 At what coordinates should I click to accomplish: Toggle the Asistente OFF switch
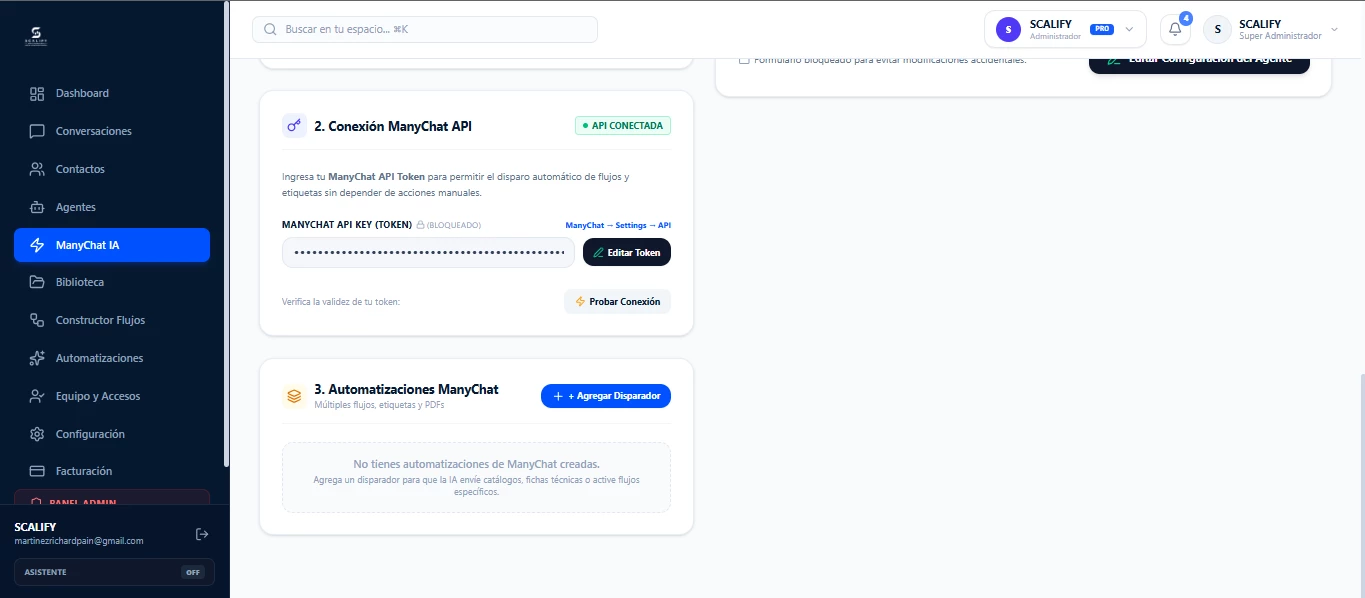[193, 572]
